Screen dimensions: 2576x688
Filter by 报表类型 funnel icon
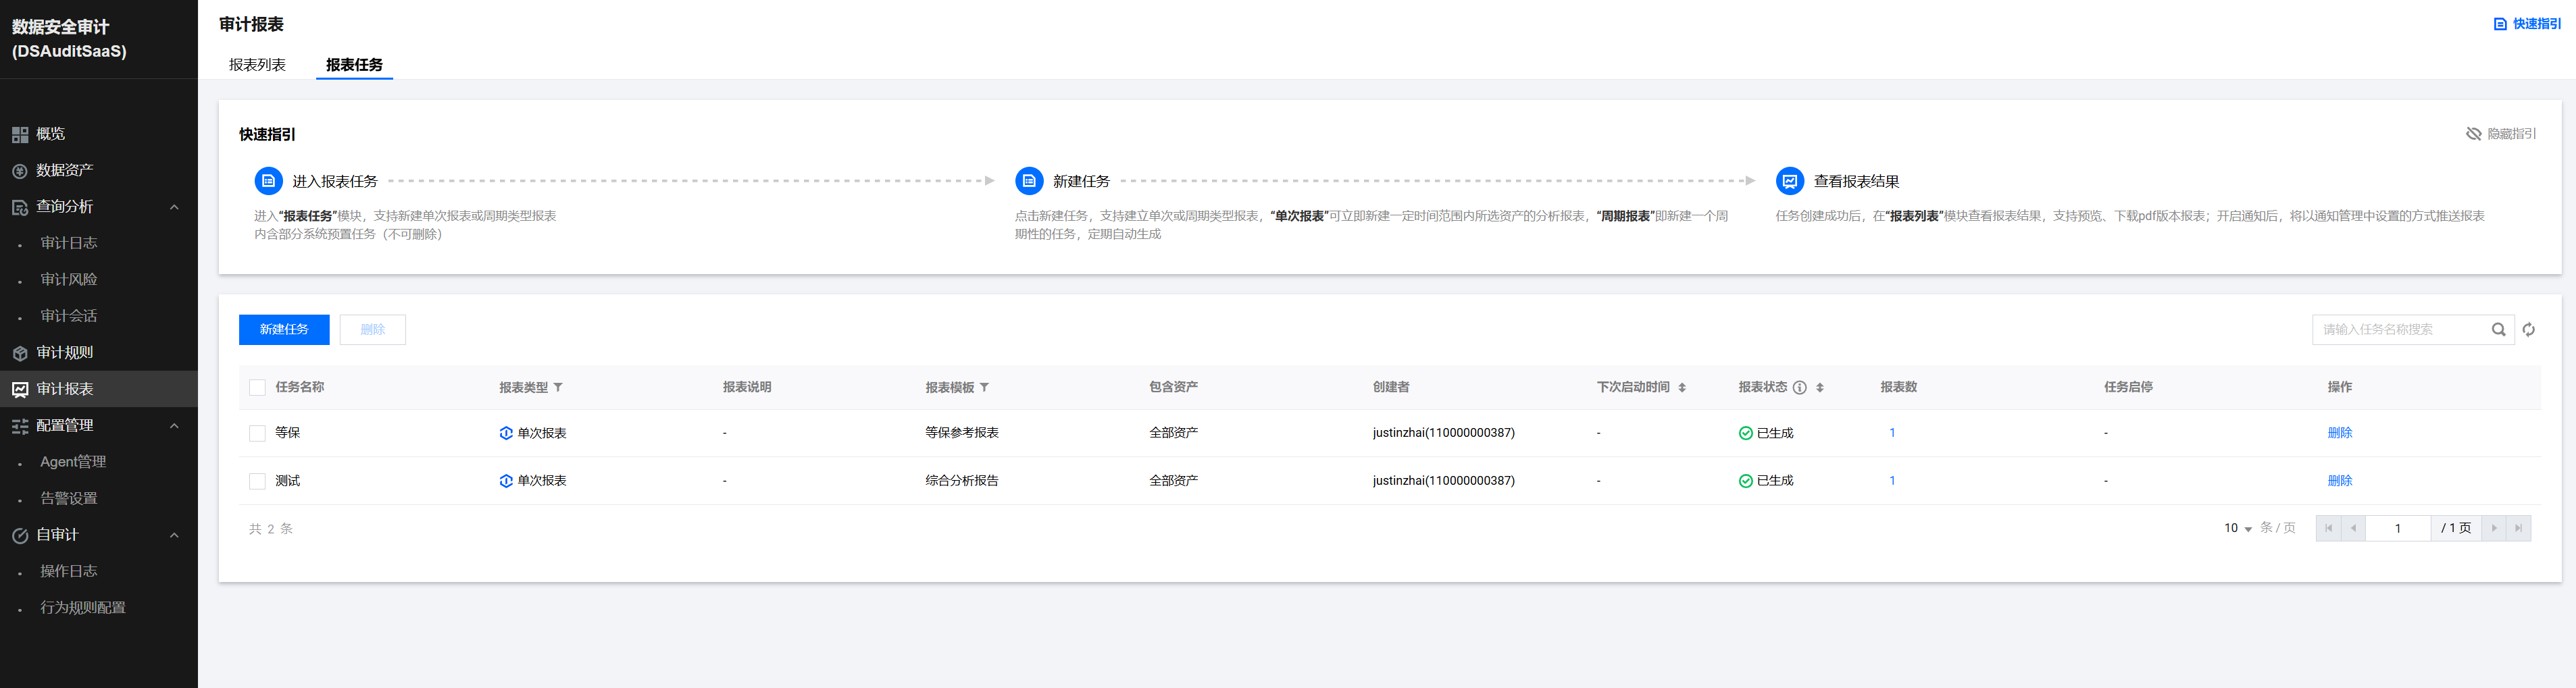[x=558, y=388]
